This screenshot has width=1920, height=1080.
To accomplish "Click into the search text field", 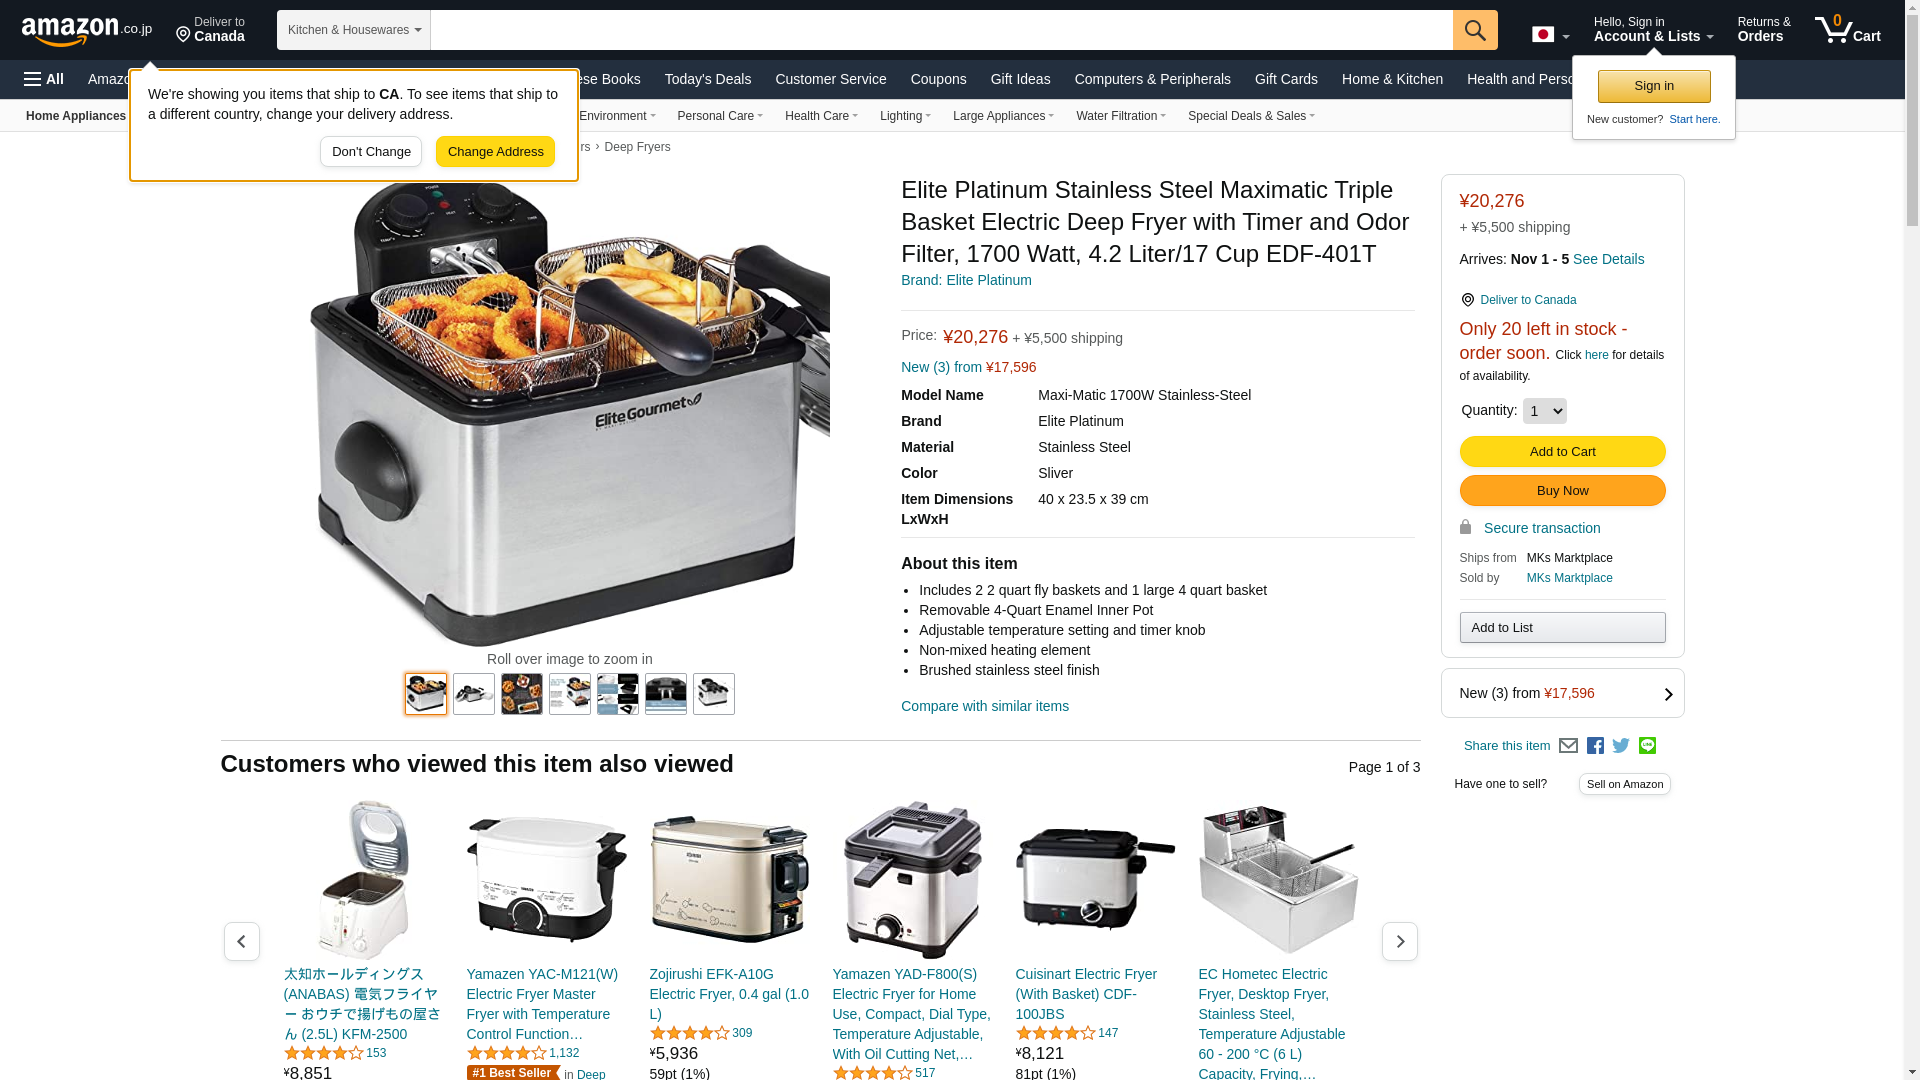I will coord(941,30).
